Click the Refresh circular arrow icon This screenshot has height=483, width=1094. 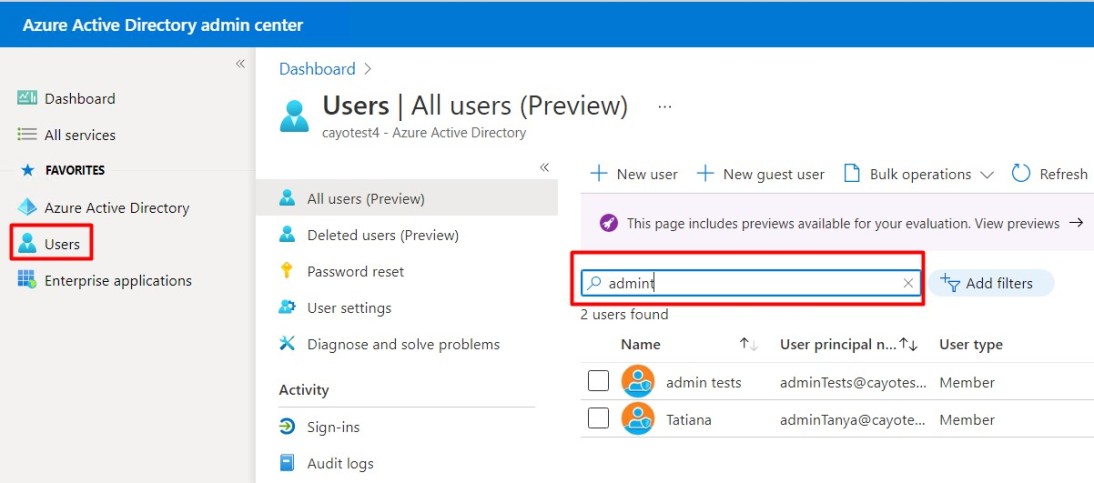[1021, 174]
